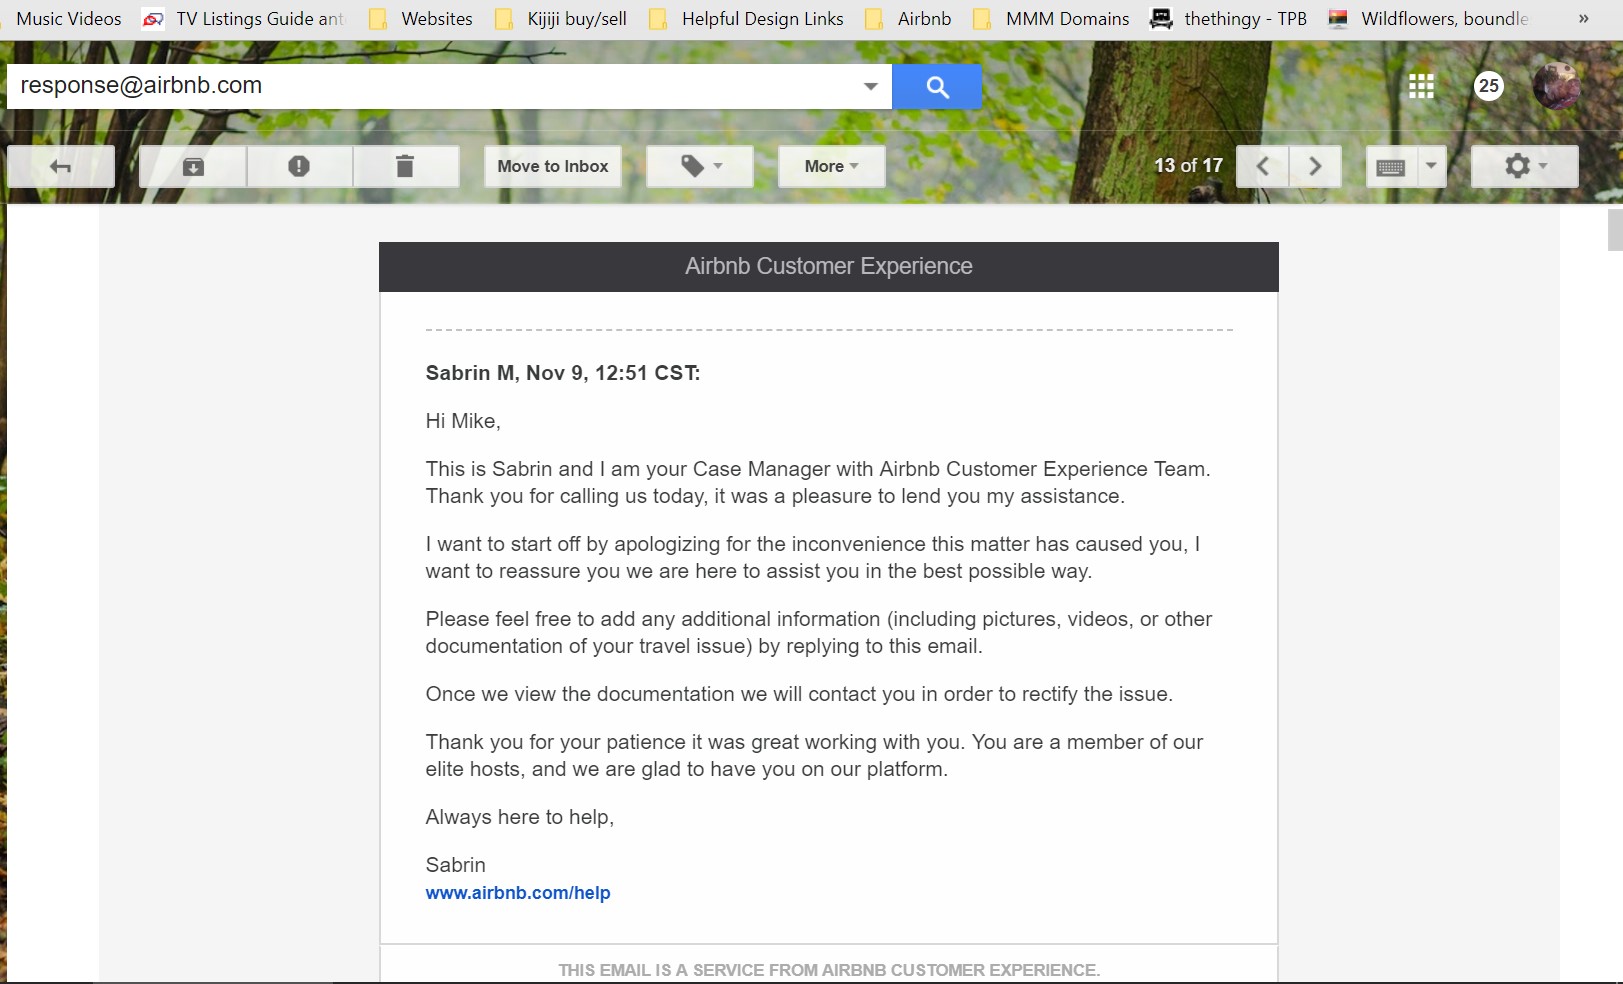1623x984 pixels.
Task: Open the thethingy - TPB bookmark
Action: pyautogui.click(x=1230, y=19)
